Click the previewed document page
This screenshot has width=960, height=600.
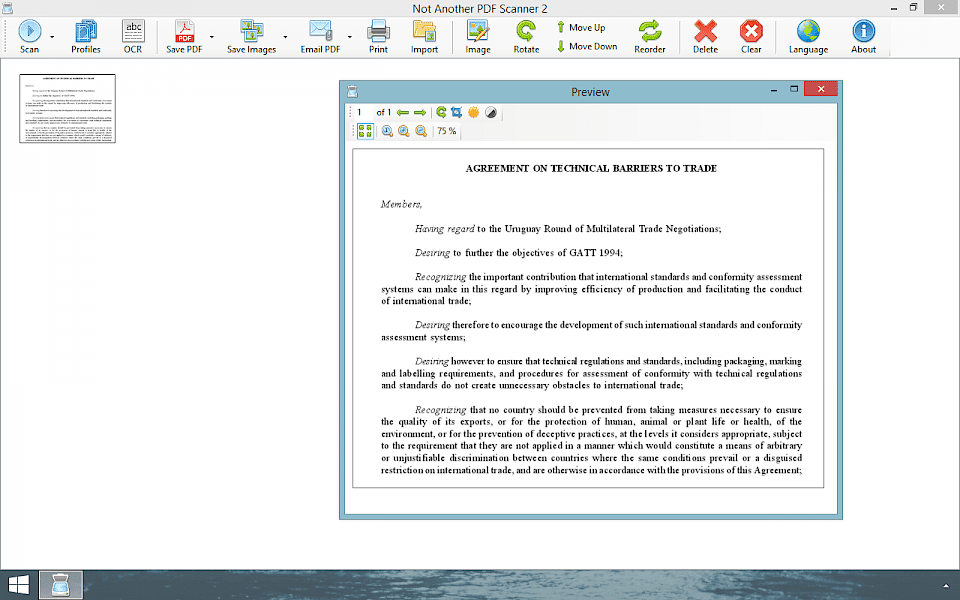point(588,318)
